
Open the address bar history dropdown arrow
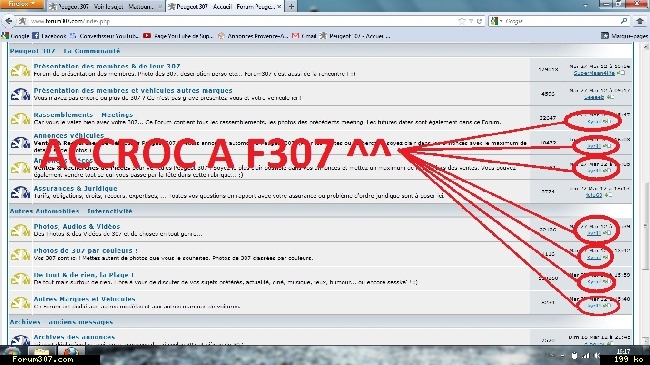pyautogui.click(x=471, y=21)
